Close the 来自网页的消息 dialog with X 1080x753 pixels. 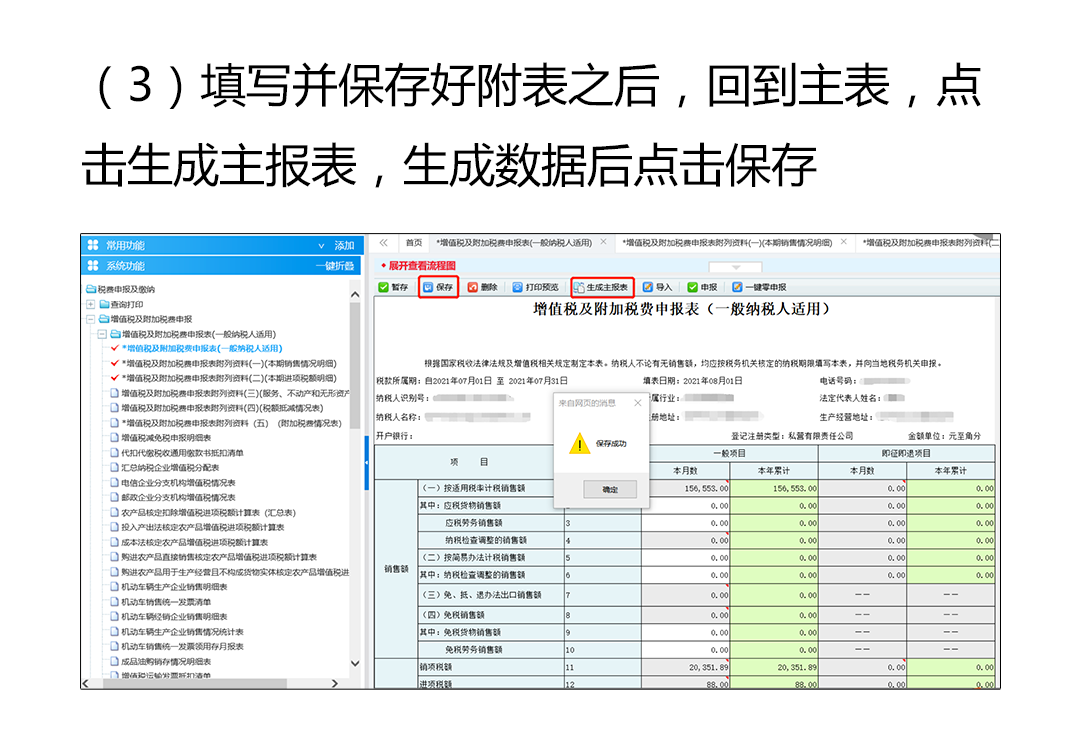point(638,403)
